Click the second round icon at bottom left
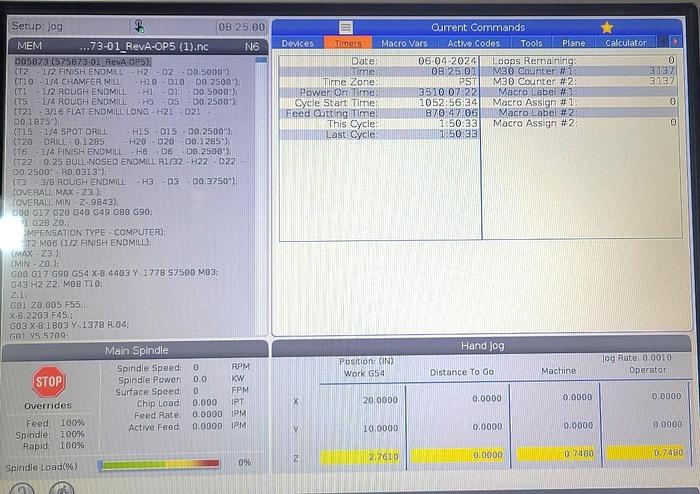 coord(62,488)
